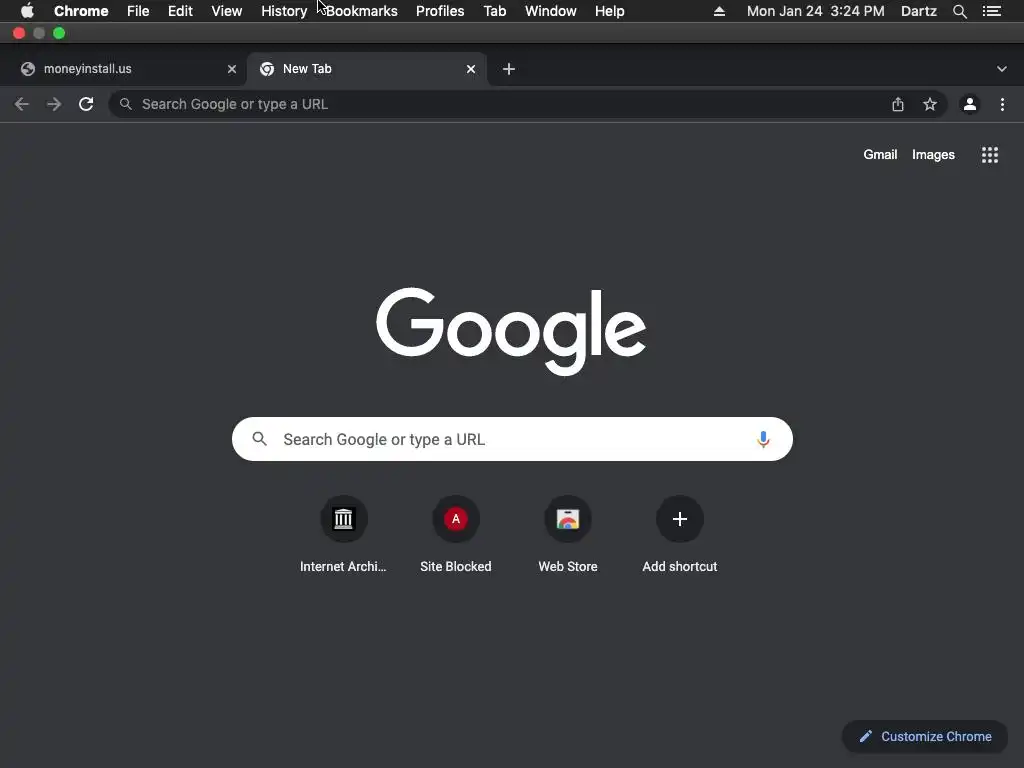Start voice search with microphone icon
Viewport: 1024px width, 768px height.
point(763,440)
